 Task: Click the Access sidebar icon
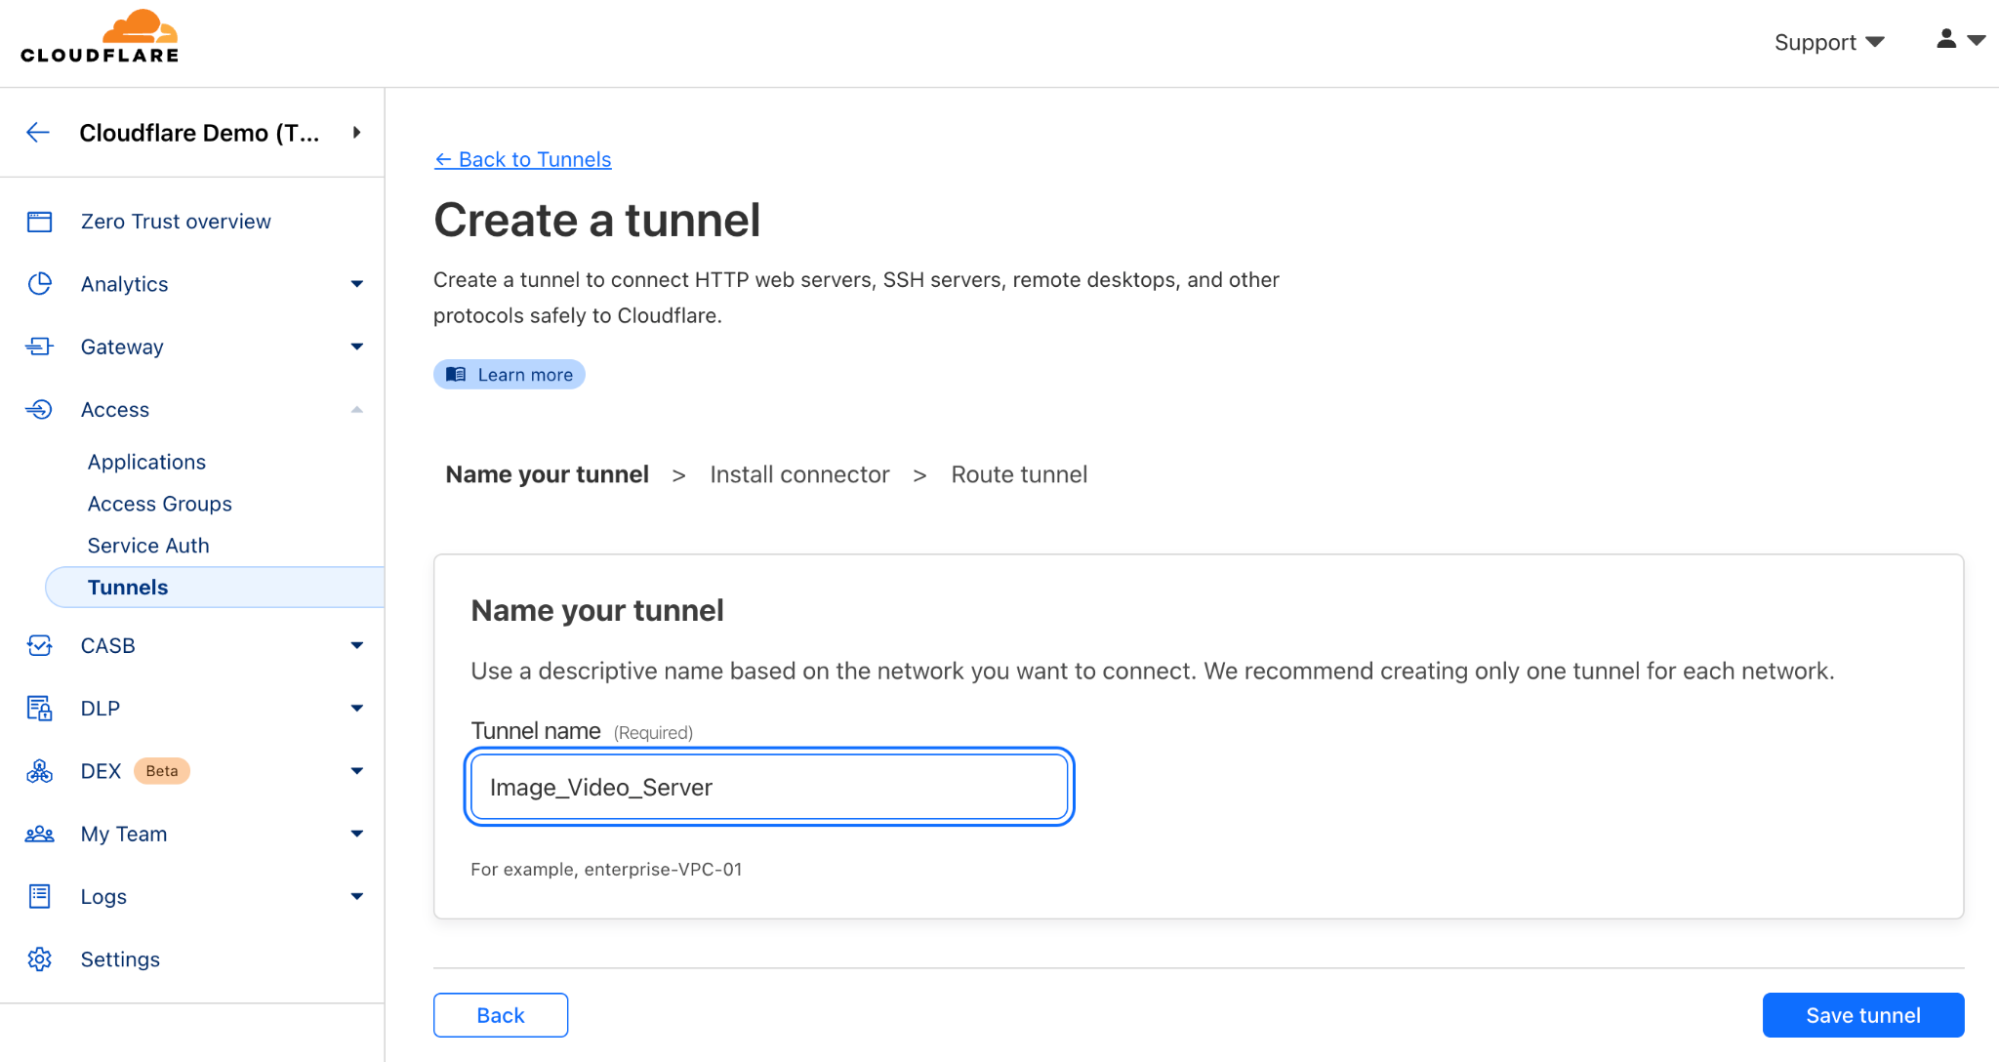coord(40,409)
